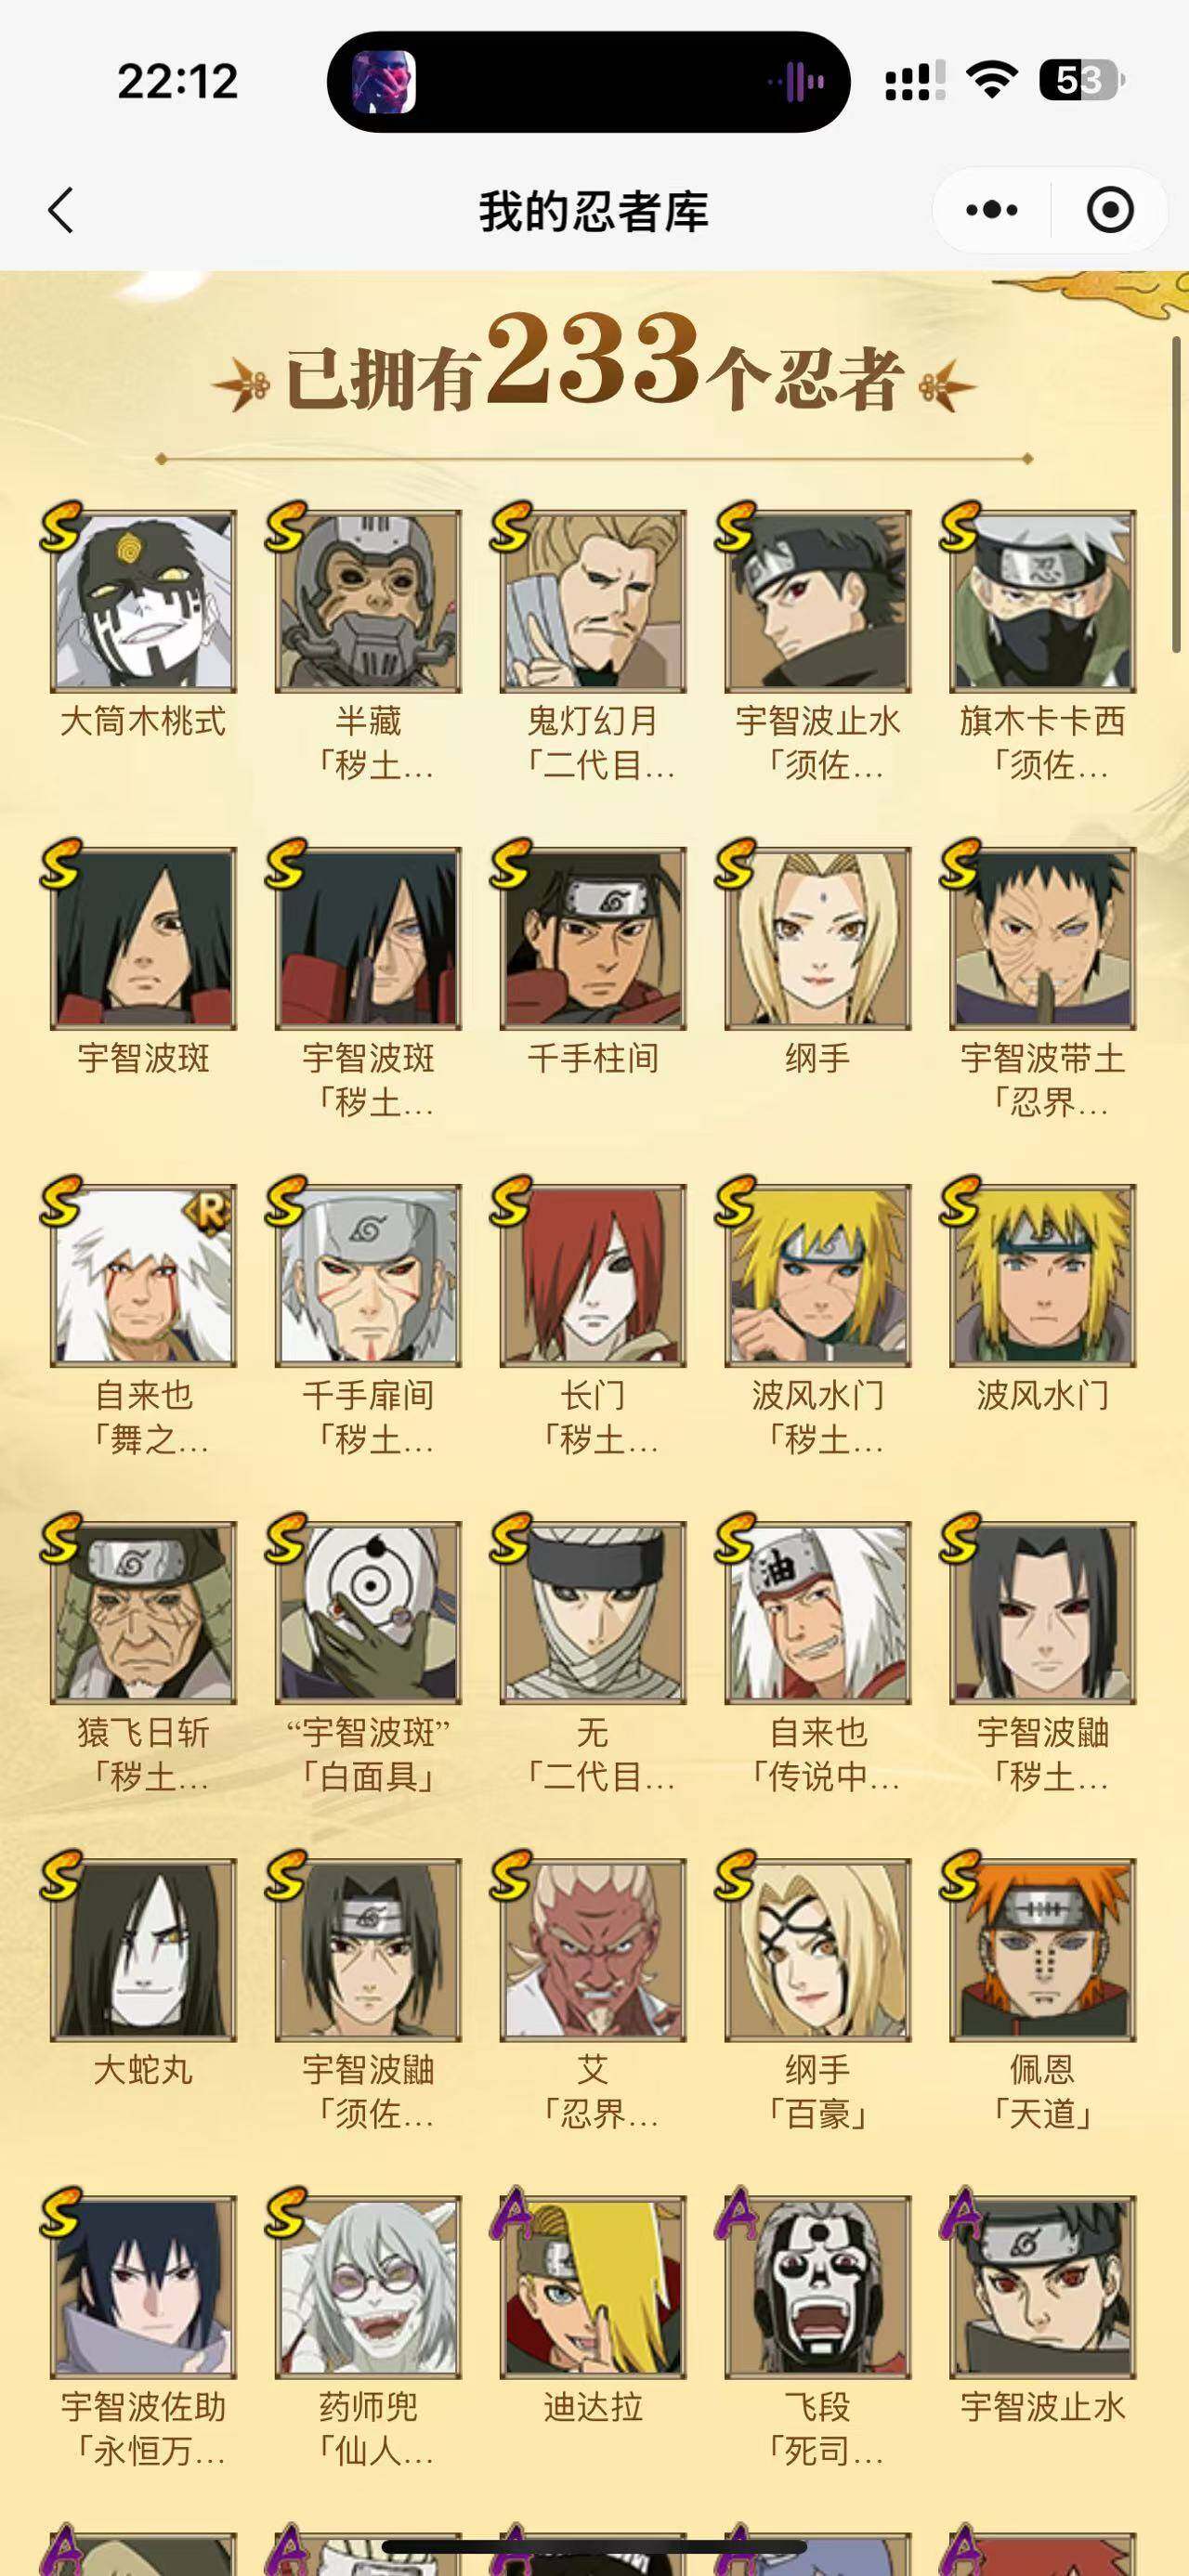Open the three-dots mini program menu
Screen dimensions: 1189x2576
click(992, 211)
